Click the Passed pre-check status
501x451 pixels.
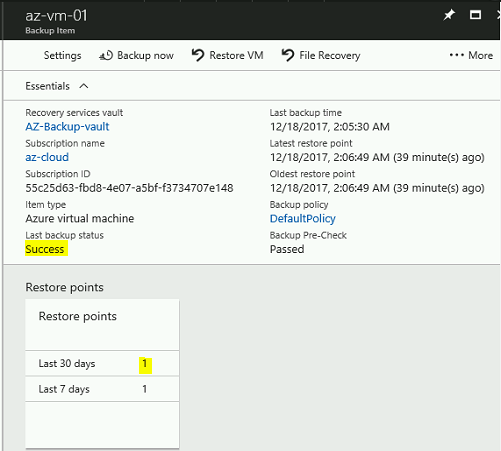pos(287,249)
